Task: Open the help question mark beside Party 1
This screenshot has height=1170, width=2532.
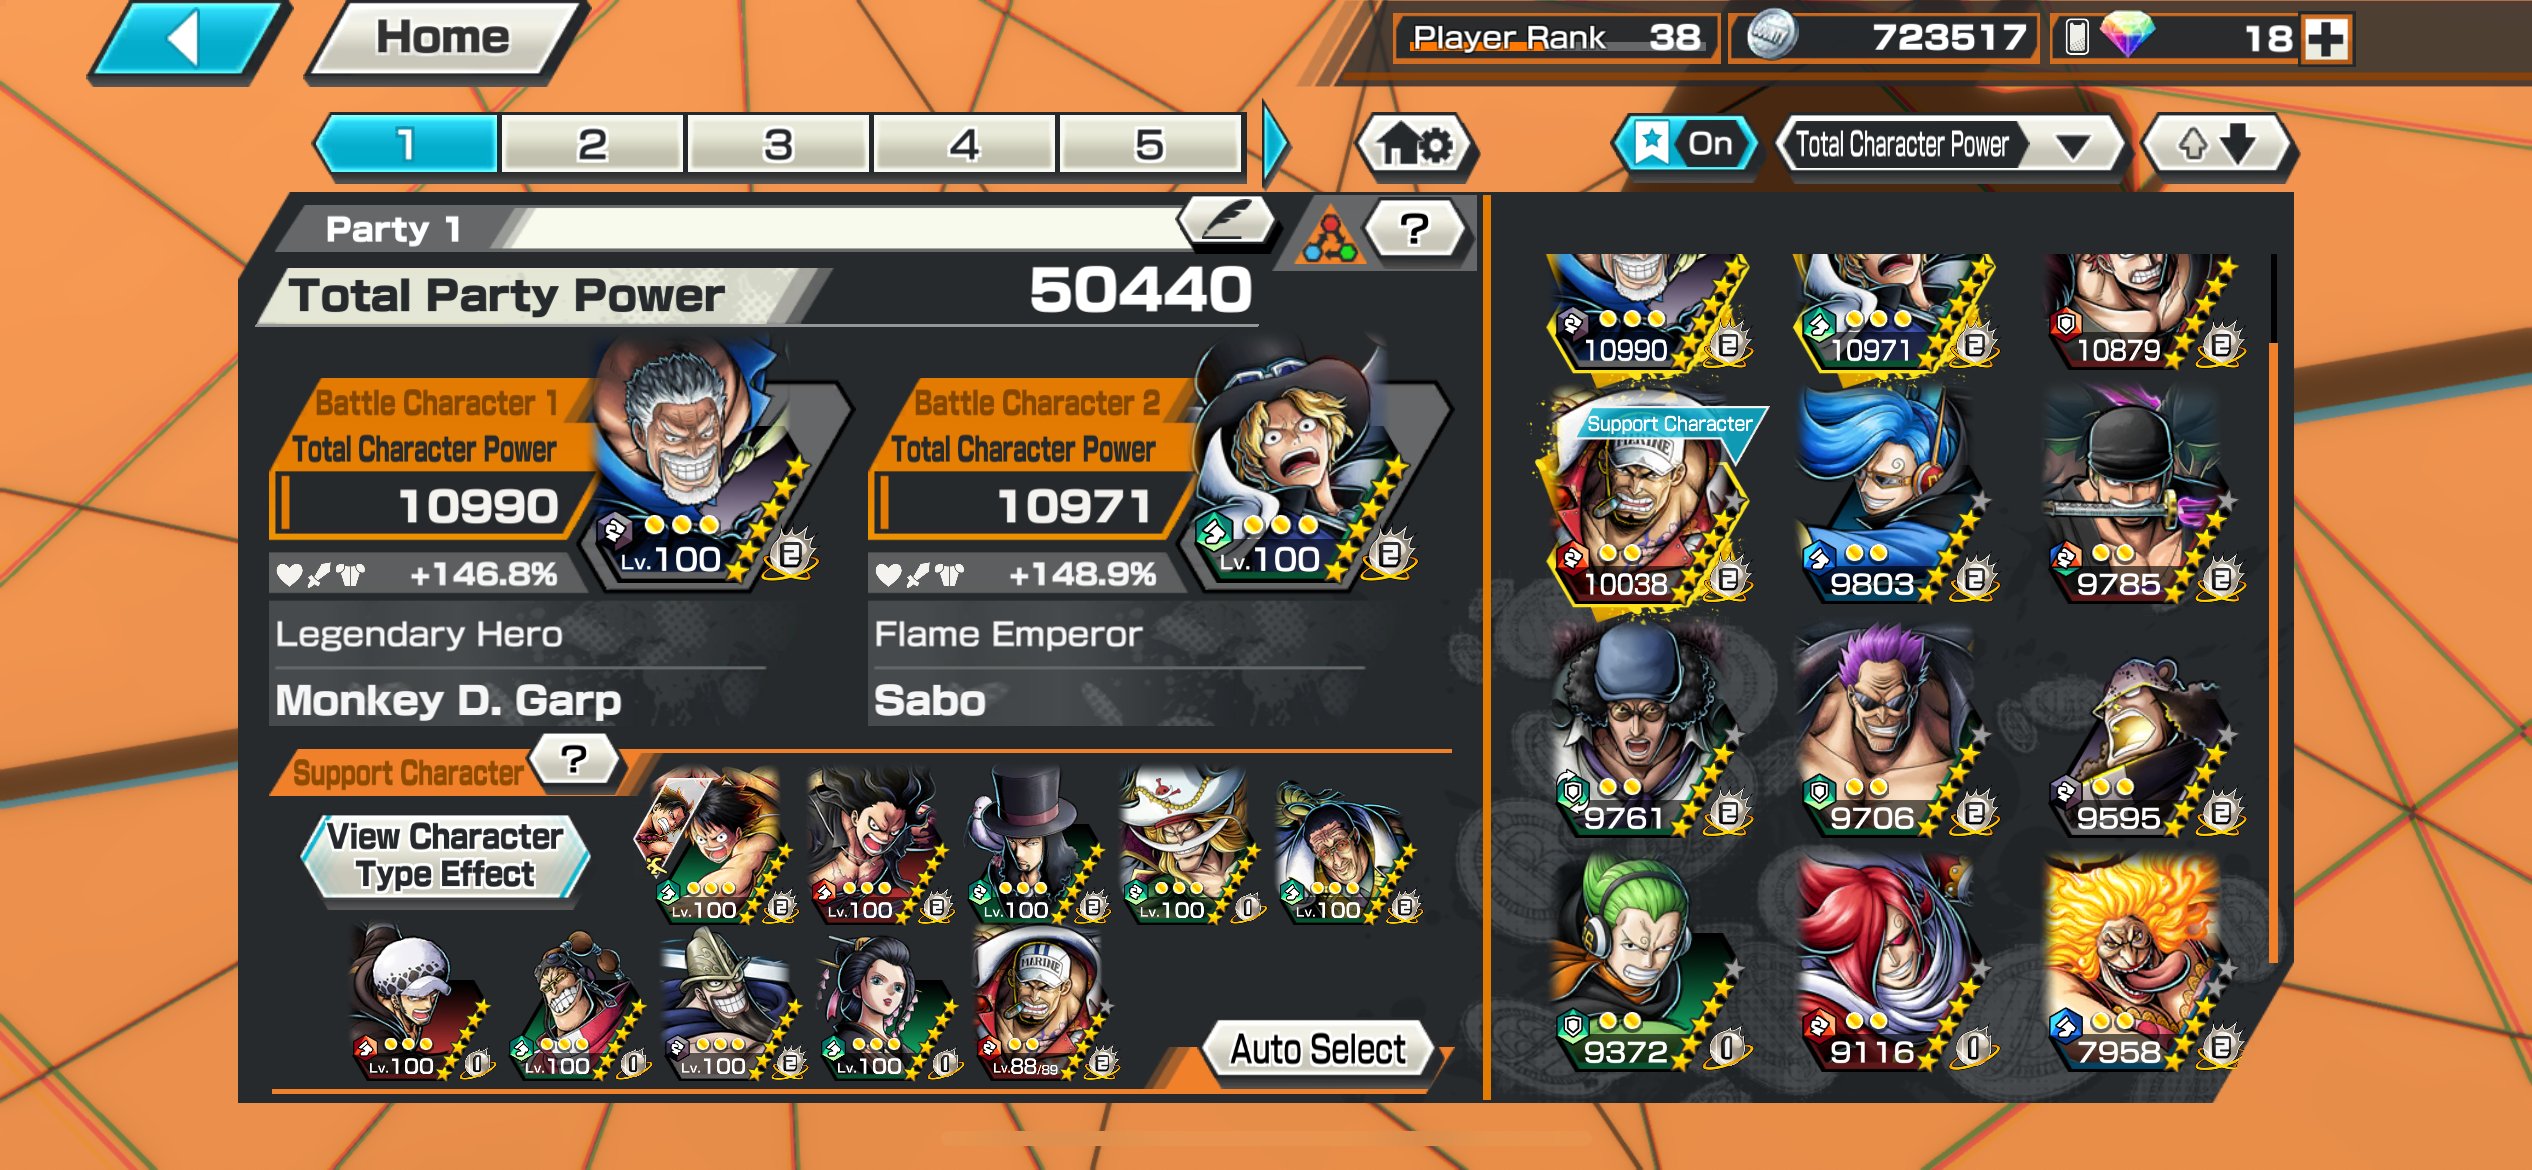Action: 1414,230
